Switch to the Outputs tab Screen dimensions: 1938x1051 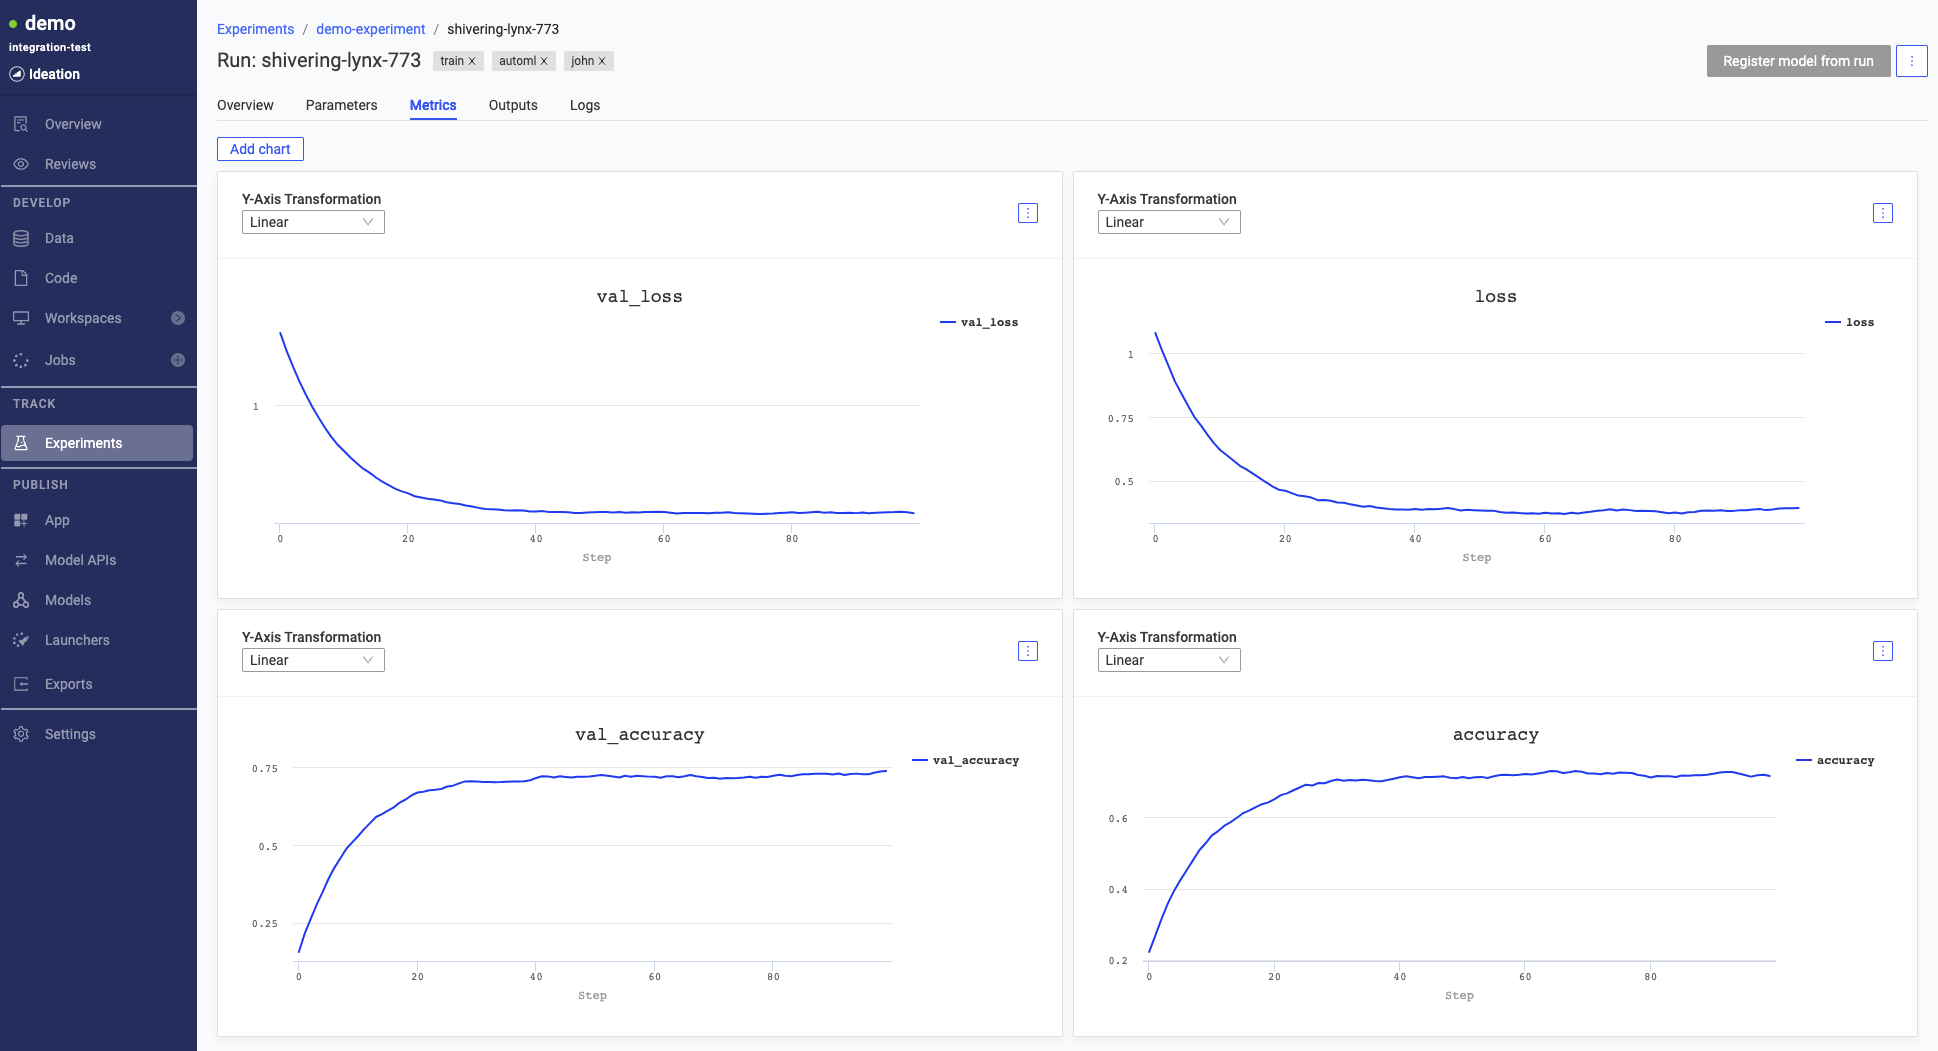[513, 105]
